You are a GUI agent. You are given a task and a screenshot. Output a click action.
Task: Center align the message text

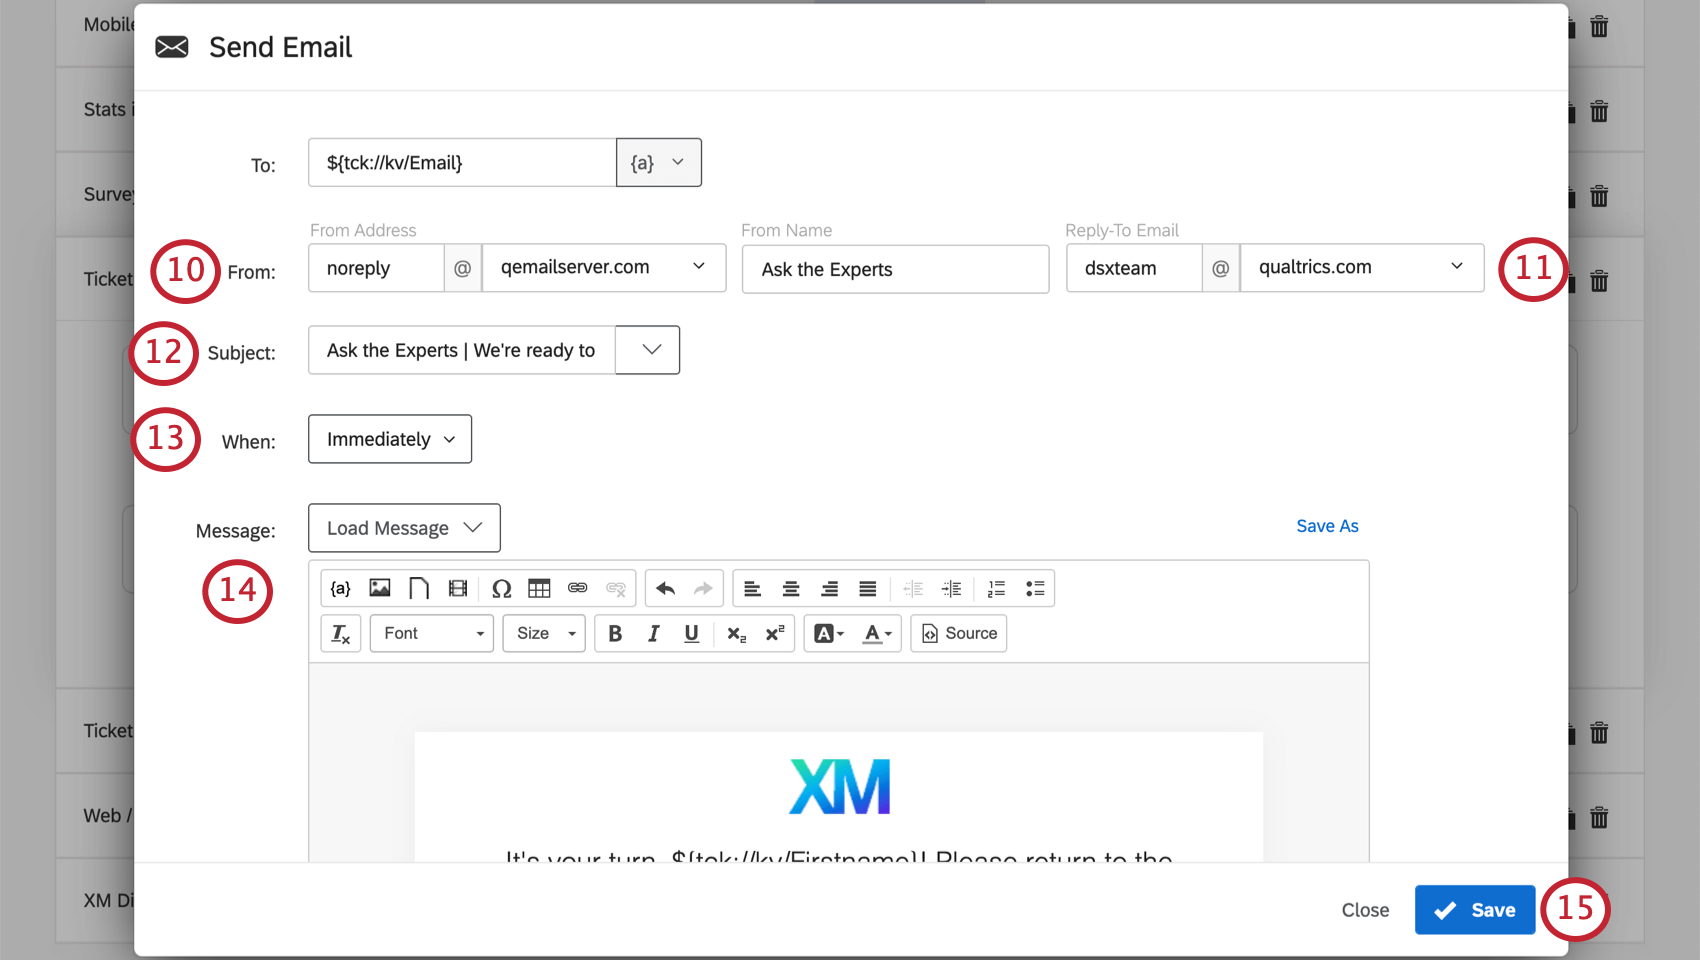(791, 588)
